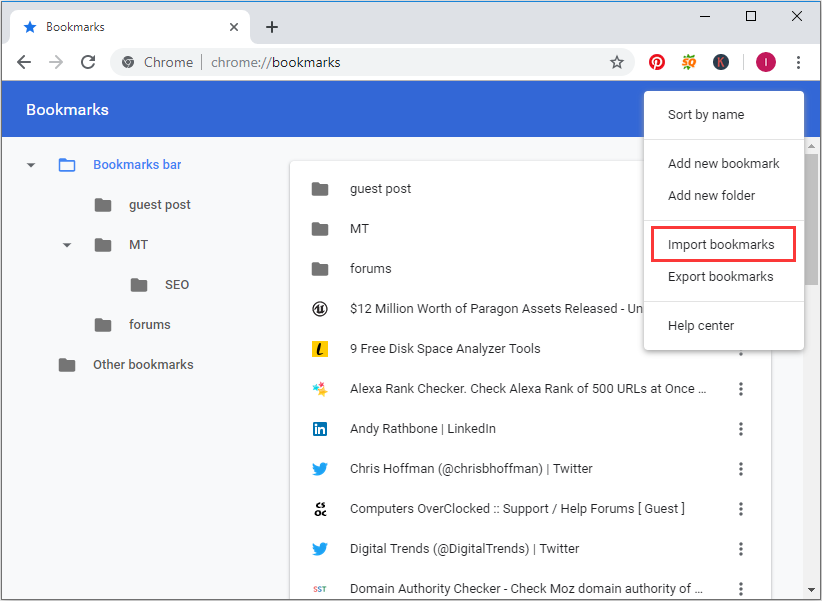Open the orange SQ extension icon
Viewport: 822px width, 601px height.
[689, 62]
